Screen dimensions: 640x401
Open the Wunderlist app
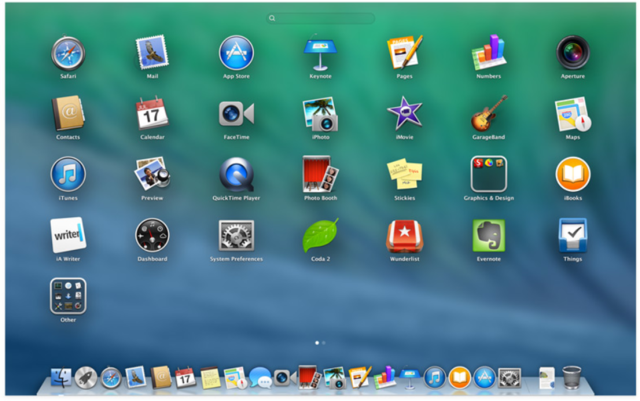point(404,236)
